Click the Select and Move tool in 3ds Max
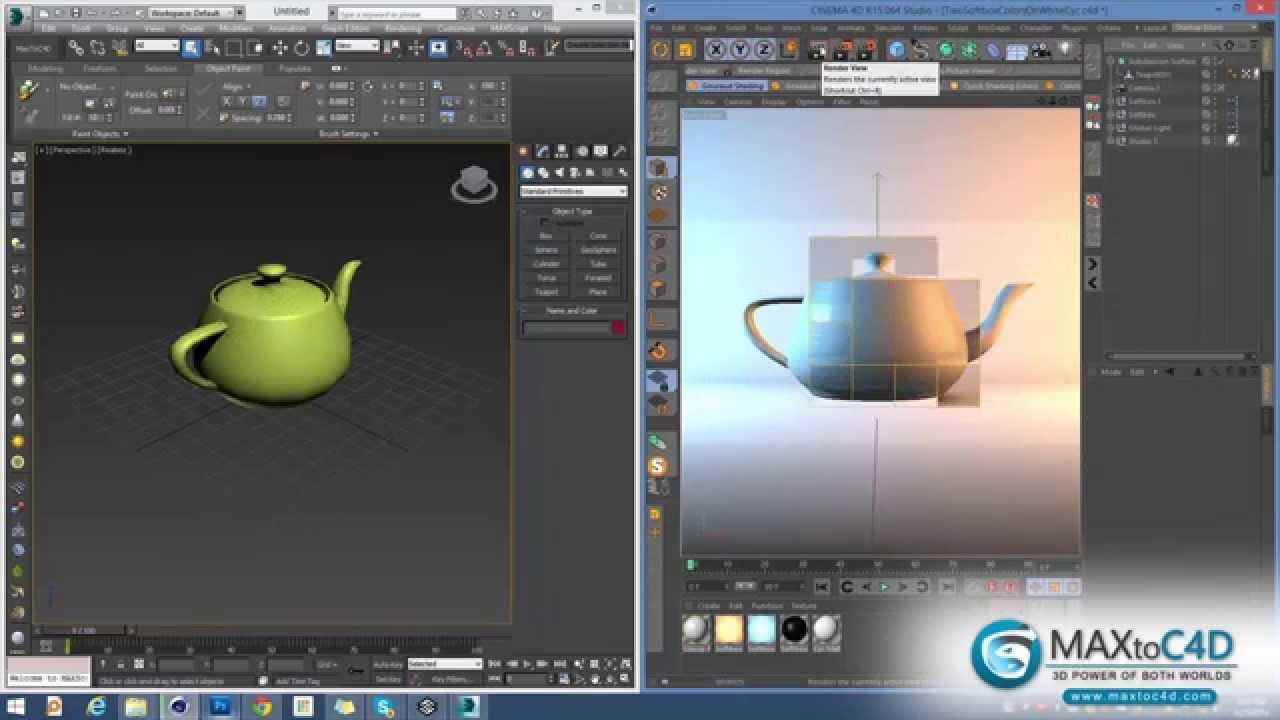Screen dimensions: 1280x720 pyautogui.click(x=280, y=47)
